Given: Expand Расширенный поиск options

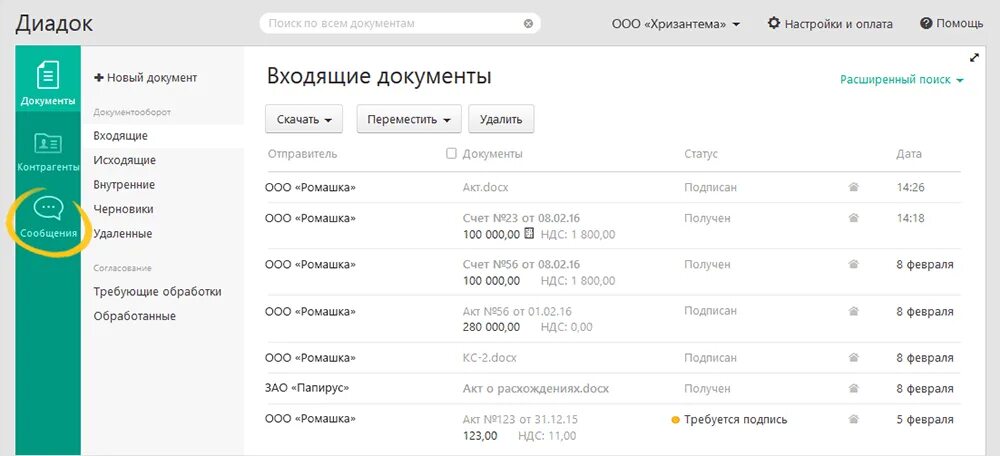Looking at the screenshot, I should (x=902, y=80).
